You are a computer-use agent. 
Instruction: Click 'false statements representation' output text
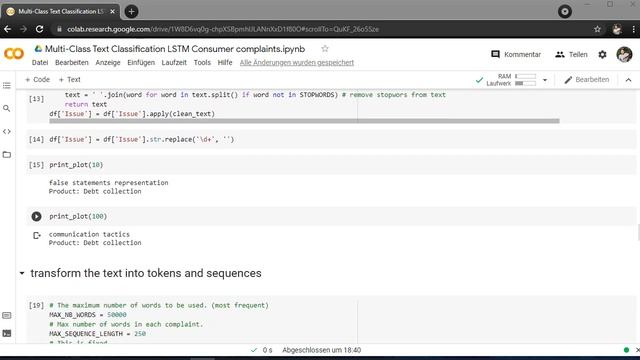[109, 182]
